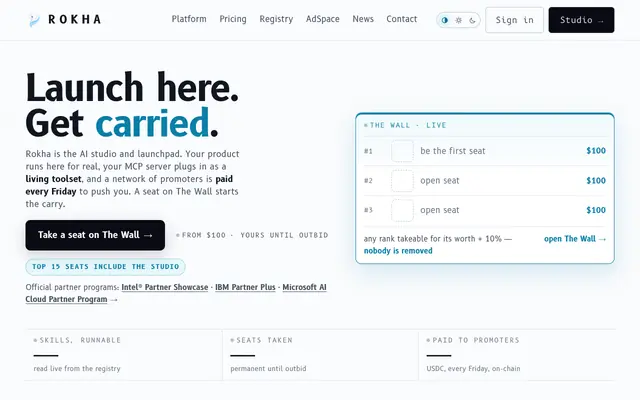Navigate to AdSpace
640x400 pixels.
[322, 19]
